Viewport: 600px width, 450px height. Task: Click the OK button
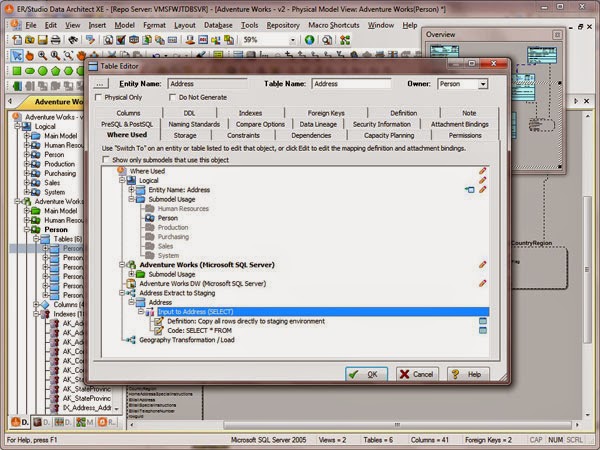[366, 374]
